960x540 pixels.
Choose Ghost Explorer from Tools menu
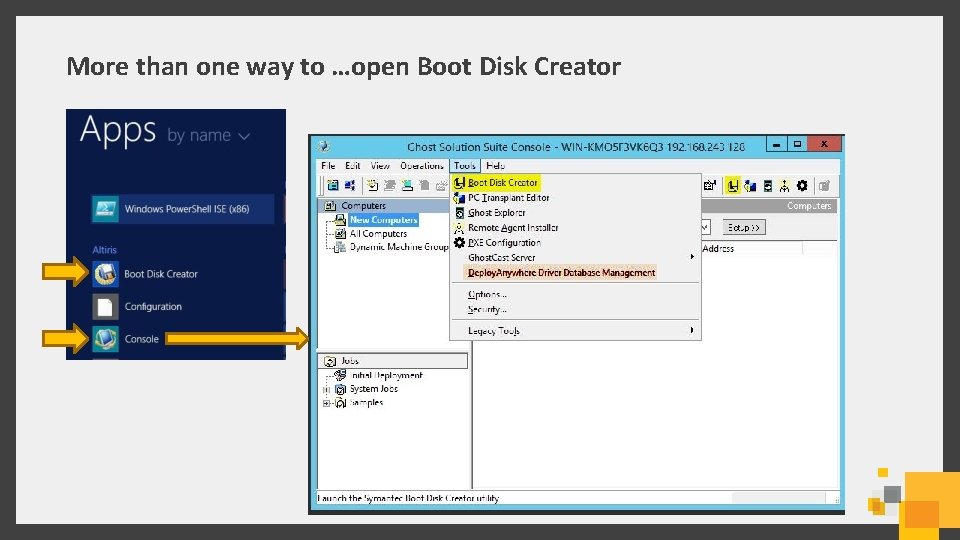pyautogui.click(x=576, y=212)
